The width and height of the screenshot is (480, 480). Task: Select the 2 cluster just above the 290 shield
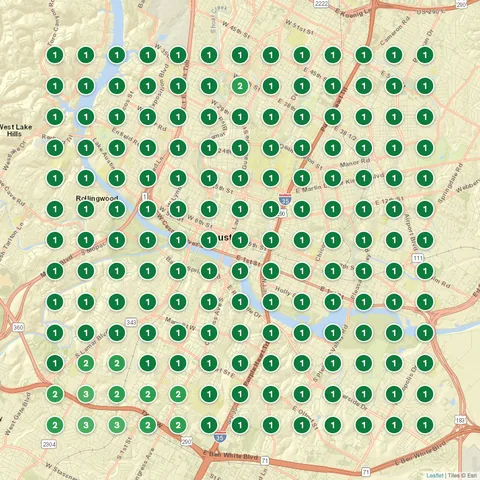click(x=178, y=425)
